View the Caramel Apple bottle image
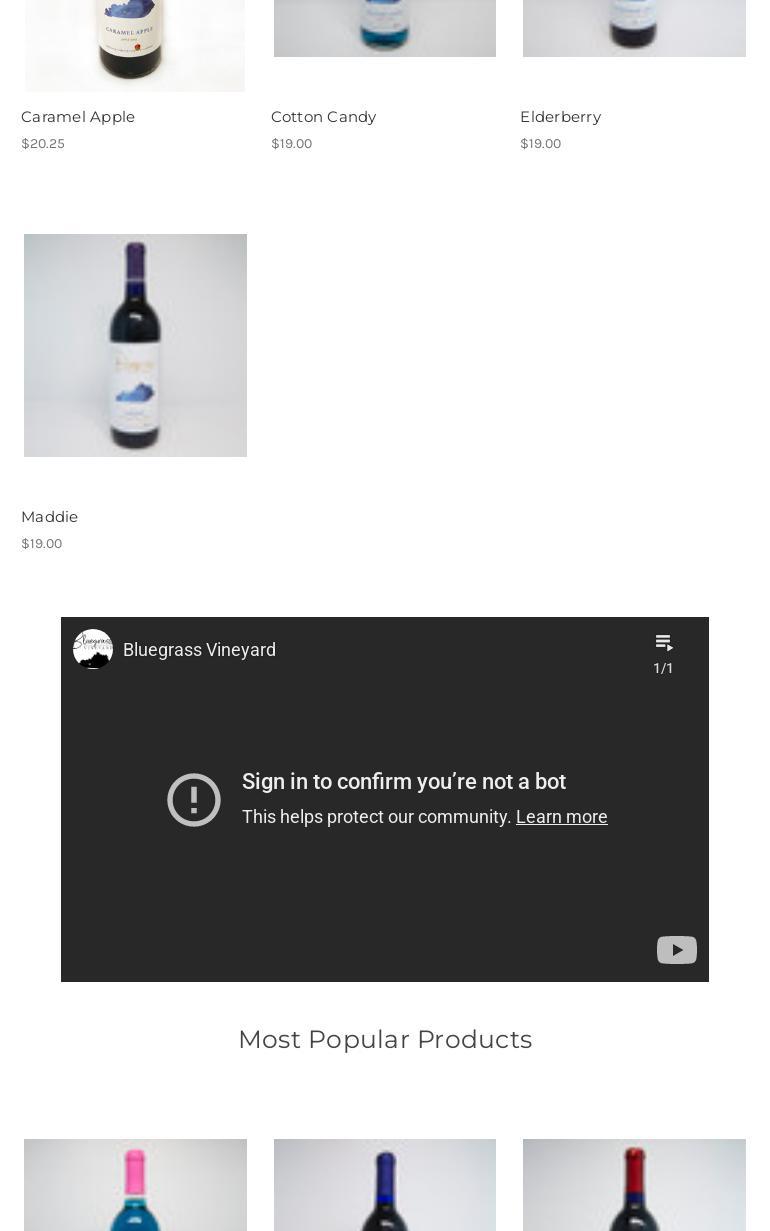This screenshot has width=770, height=1231. [x=135, y=45]
